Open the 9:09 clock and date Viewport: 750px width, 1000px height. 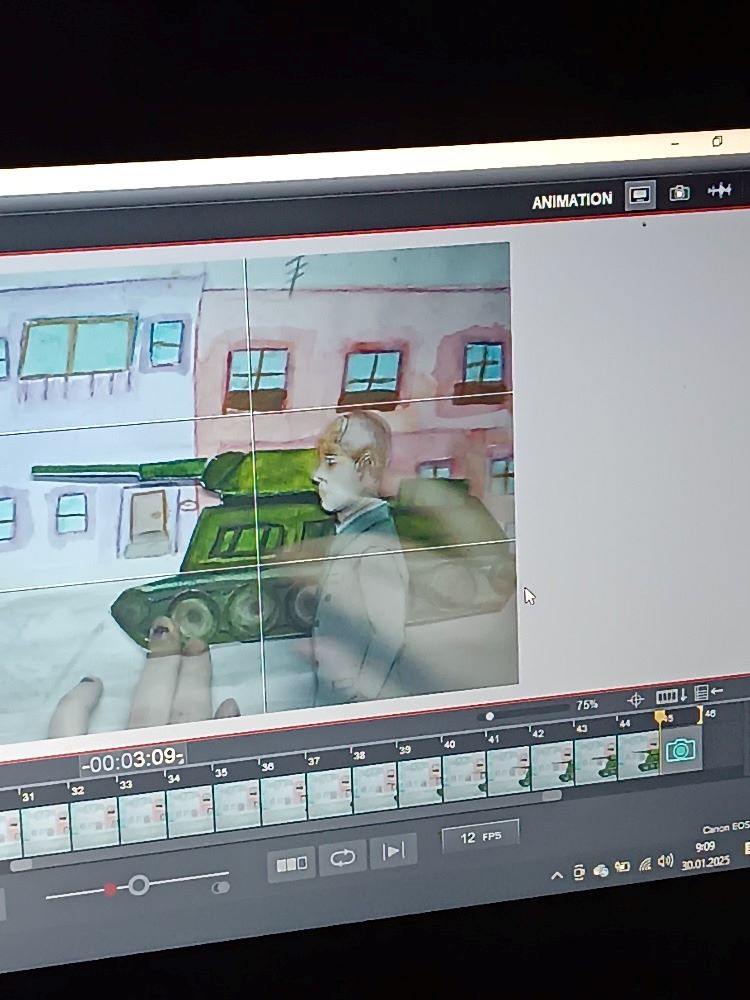tap(705, 855)
